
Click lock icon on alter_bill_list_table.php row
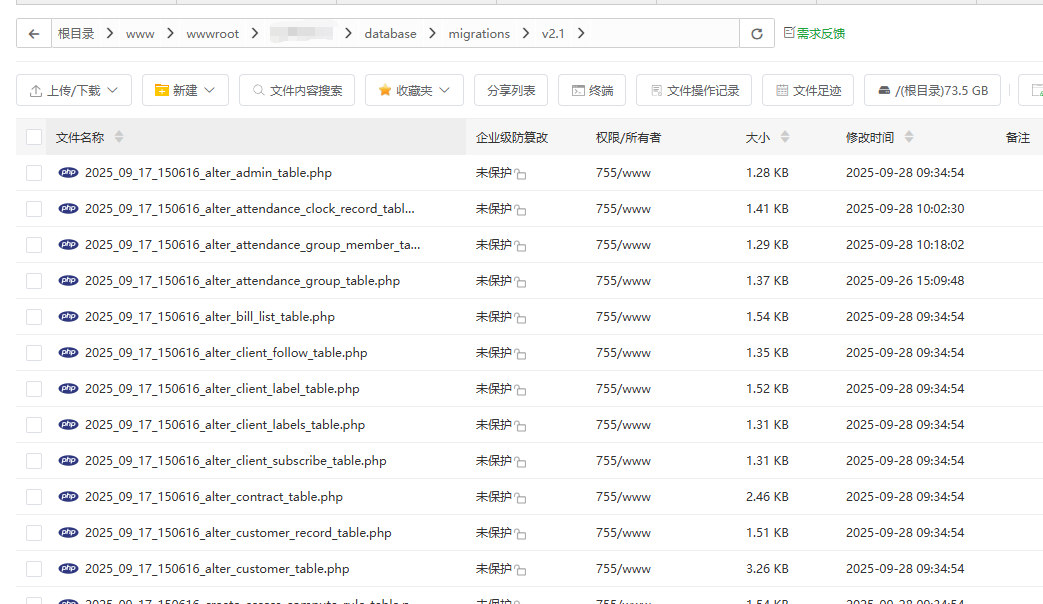(521, 319)
